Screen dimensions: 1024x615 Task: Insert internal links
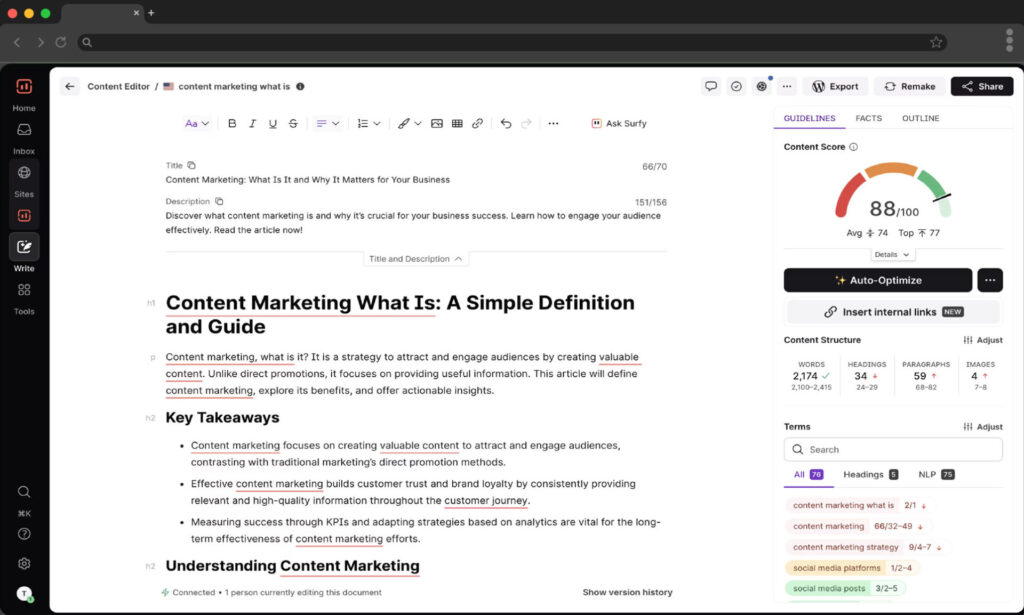click(x=893, y=312)
